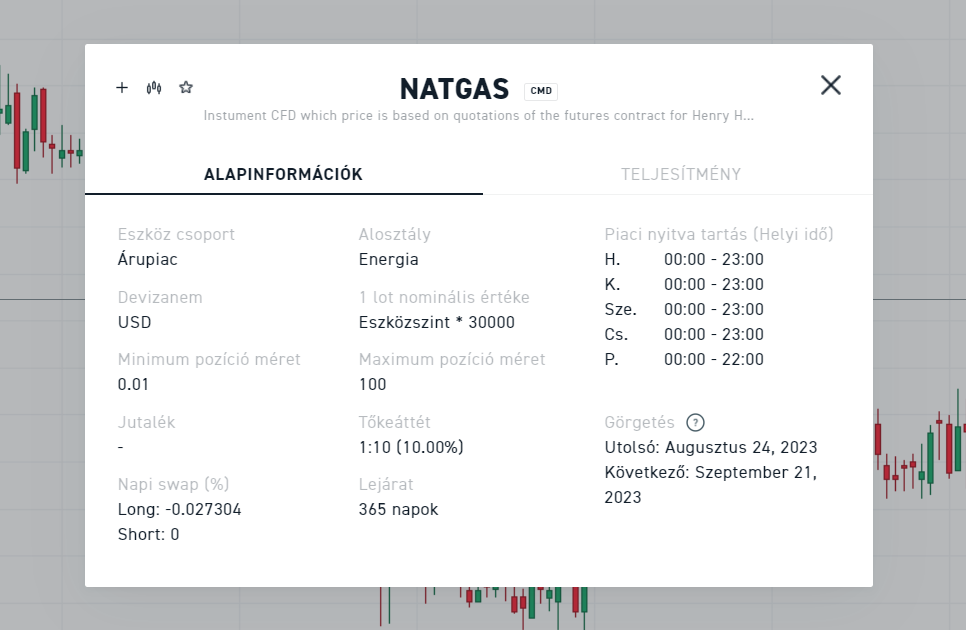The image size is (966, 630).
Task: Click the NATGAS title
Action: 455,89
